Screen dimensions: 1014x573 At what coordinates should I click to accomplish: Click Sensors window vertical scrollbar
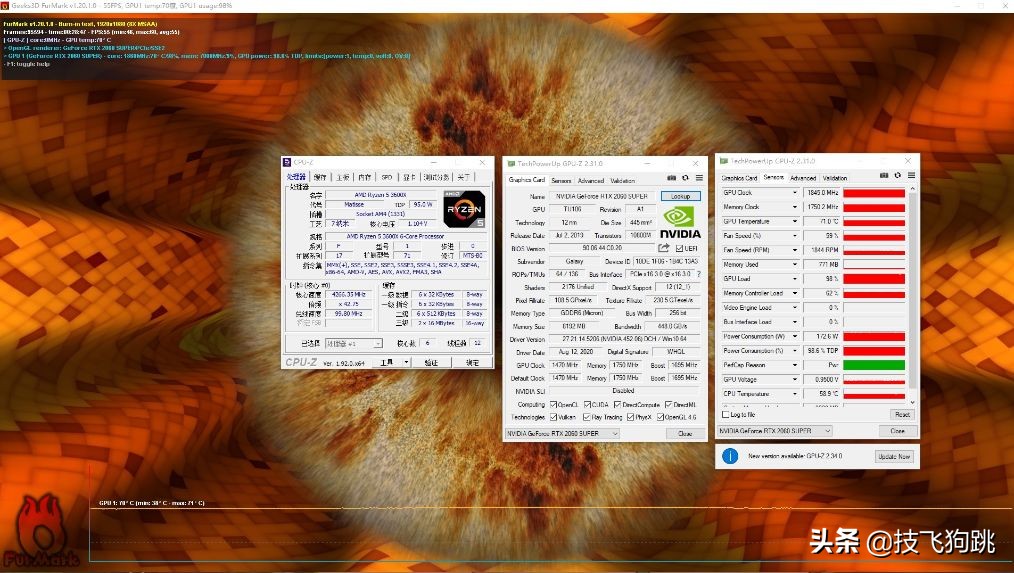click(912, 294)
